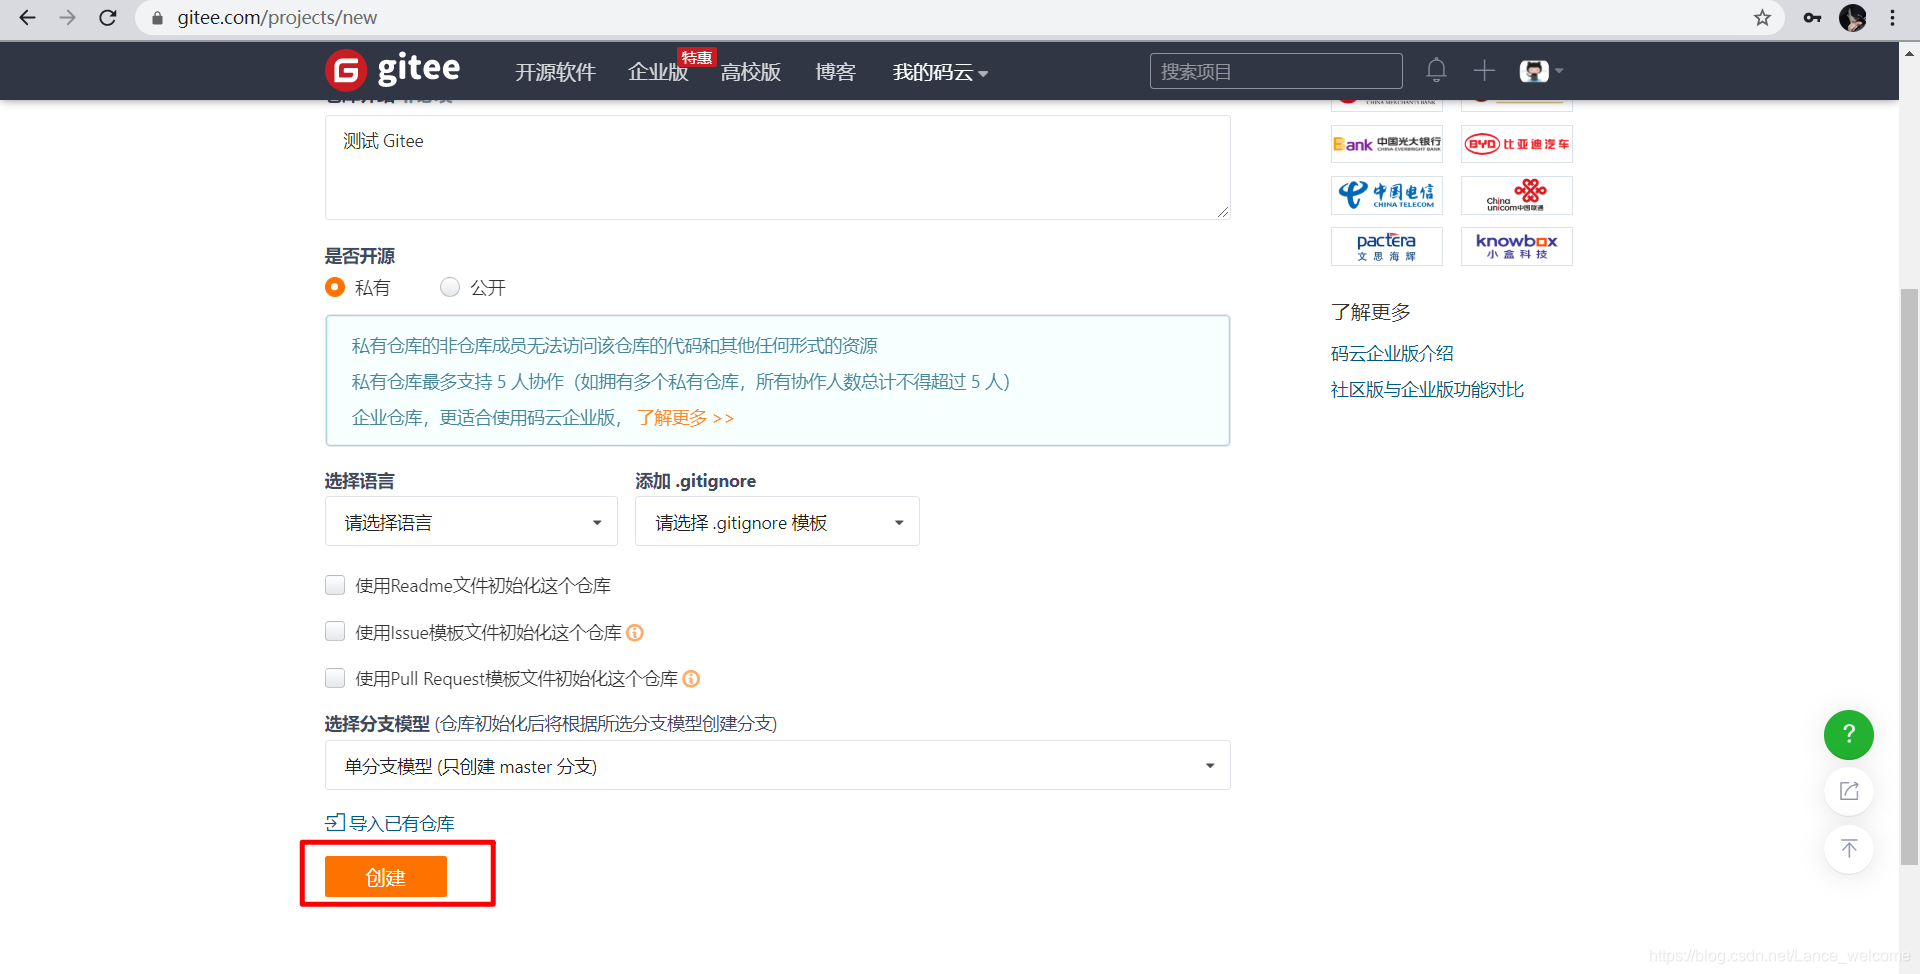Click the info icon beside Pull Request模板 option
This screenshot has height=974, width=1920.
[690, 678]
